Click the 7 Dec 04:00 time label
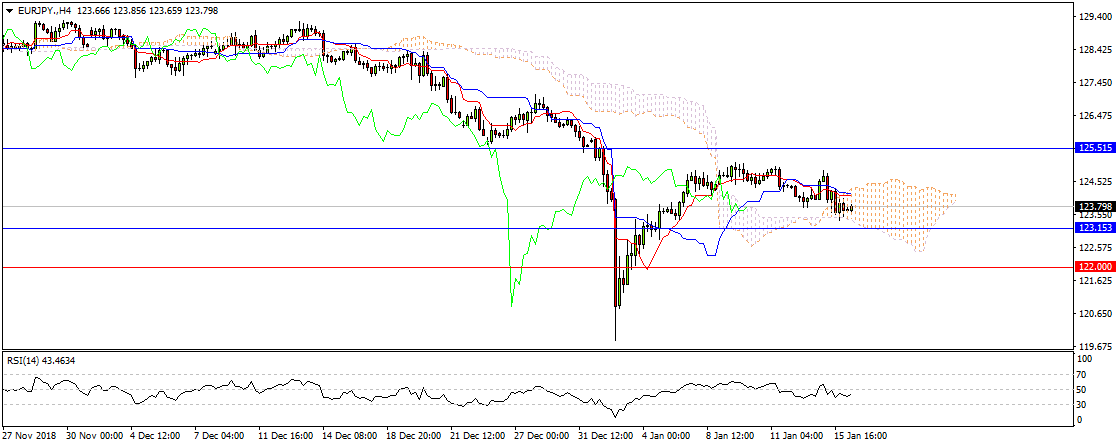 219,435
